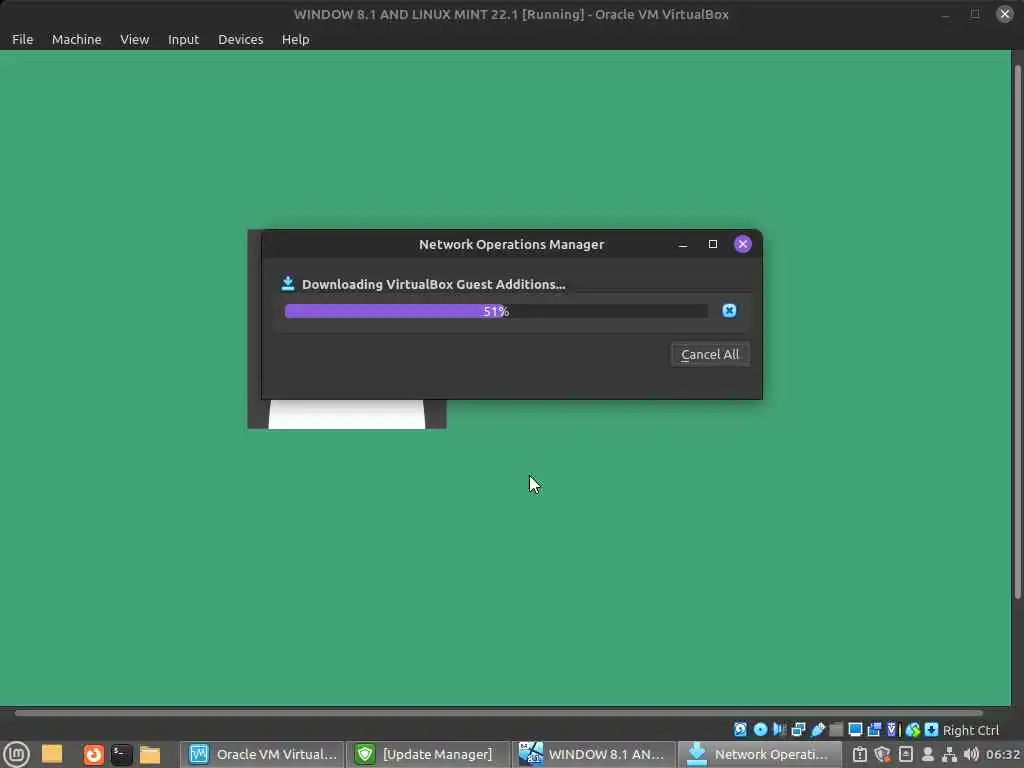Click the user account tray icon
The height and width of the screenshot is (768, 1024).
(x=927, y=754)
